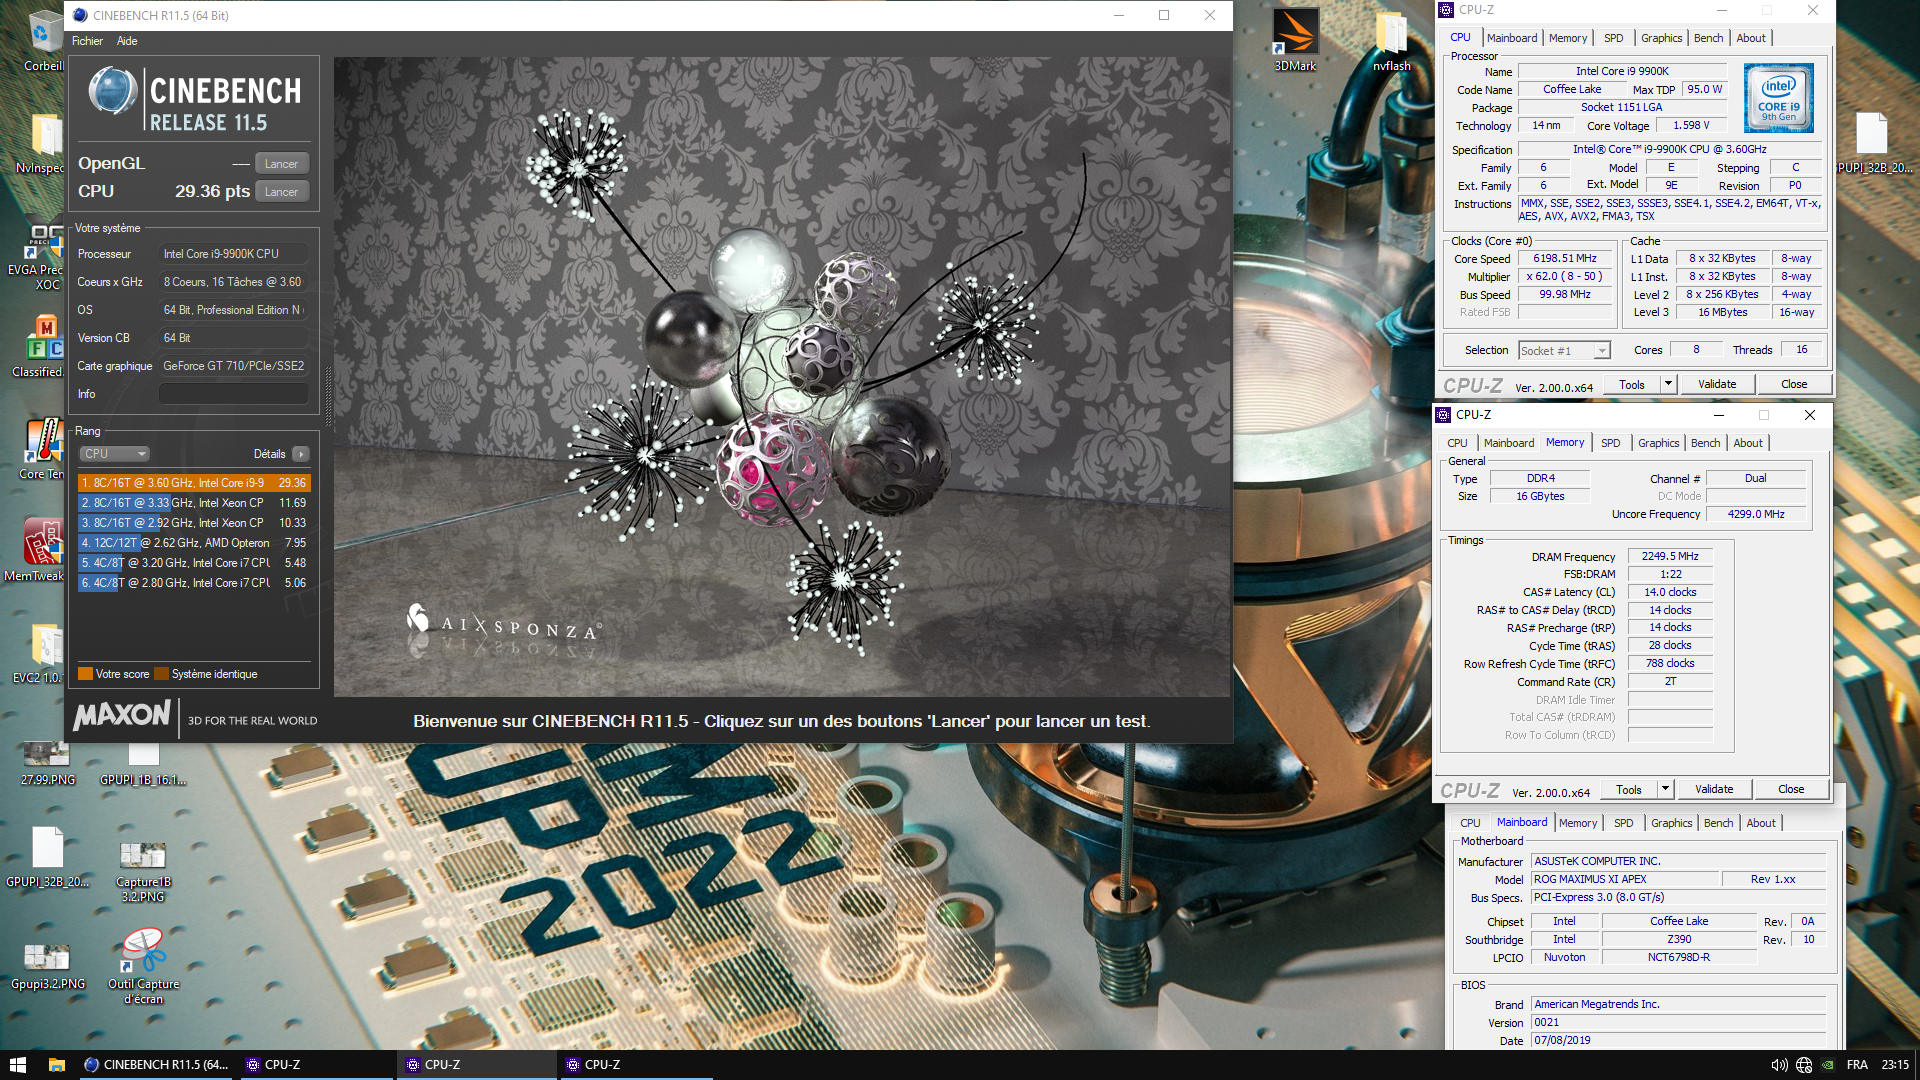The height and width of the screenshot is (1080, 1920).
Task: Switch to first CPU-Z taskbar button
Action: tap(317, 1065)
